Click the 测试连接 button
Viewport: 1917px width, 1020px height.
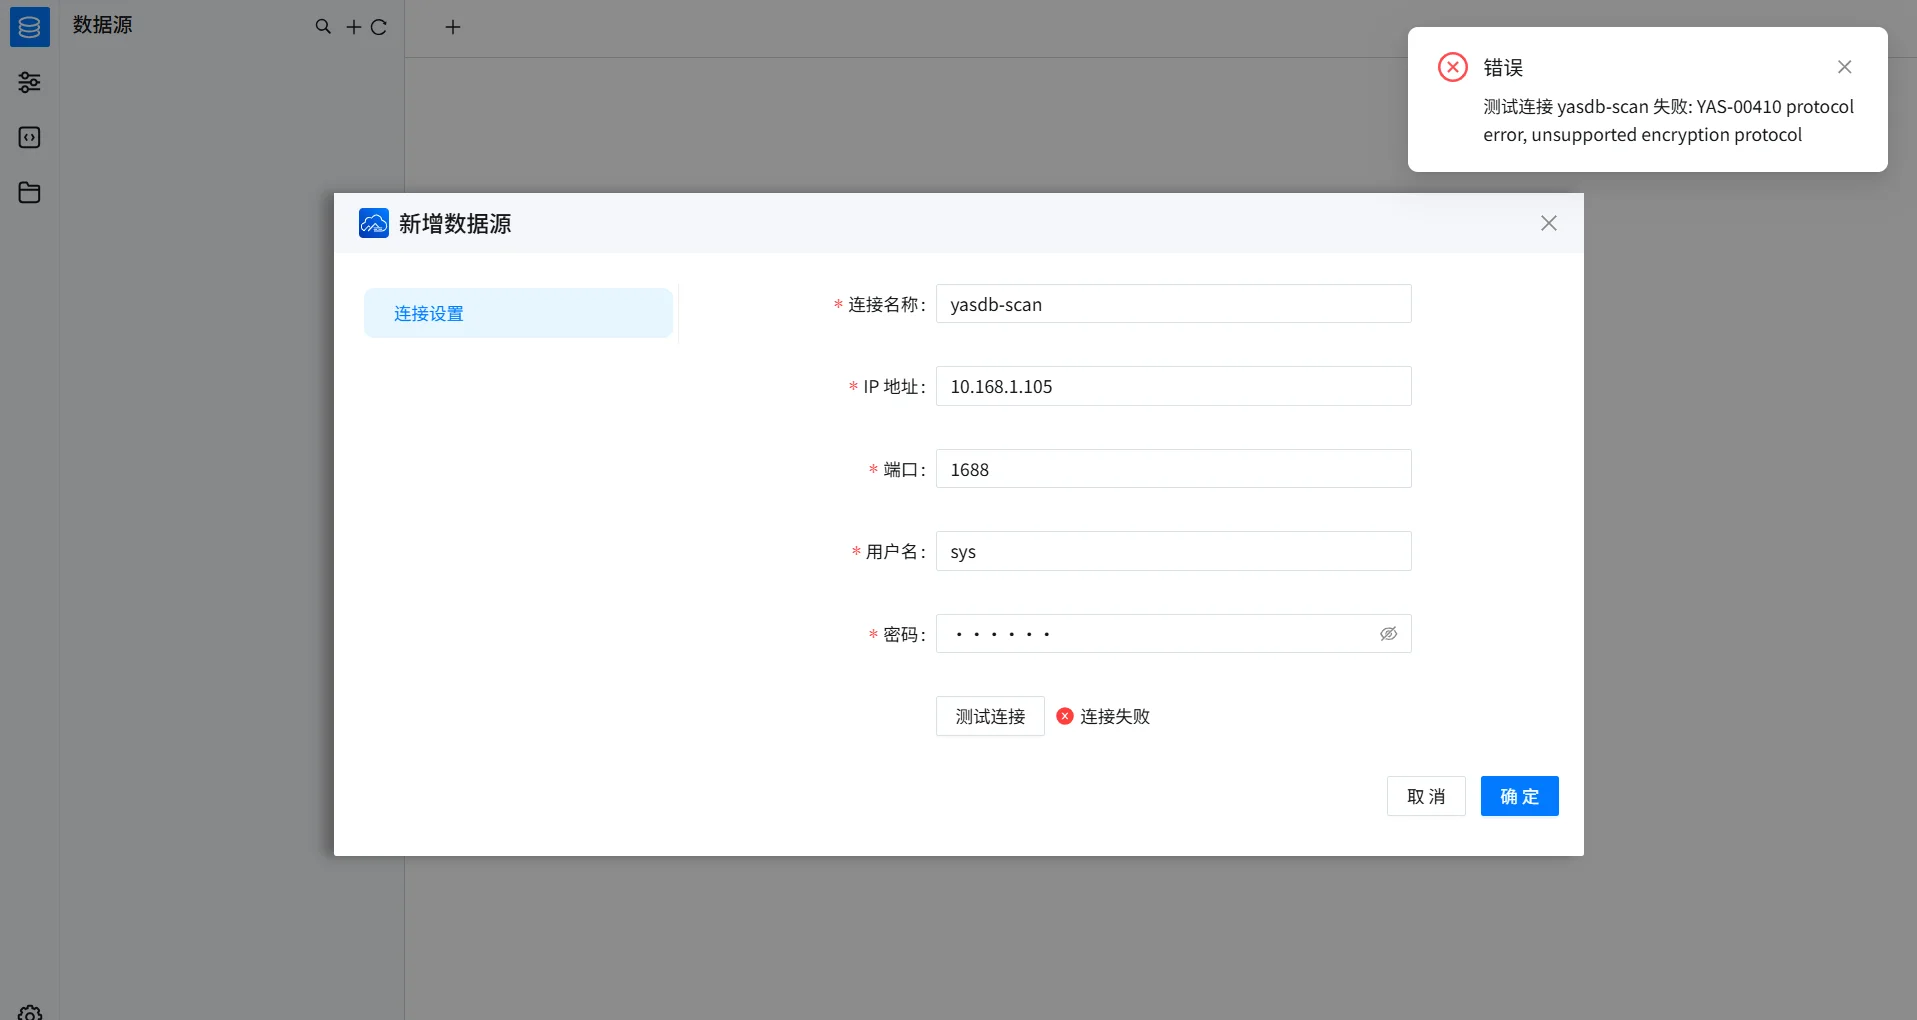click(990, 716)
